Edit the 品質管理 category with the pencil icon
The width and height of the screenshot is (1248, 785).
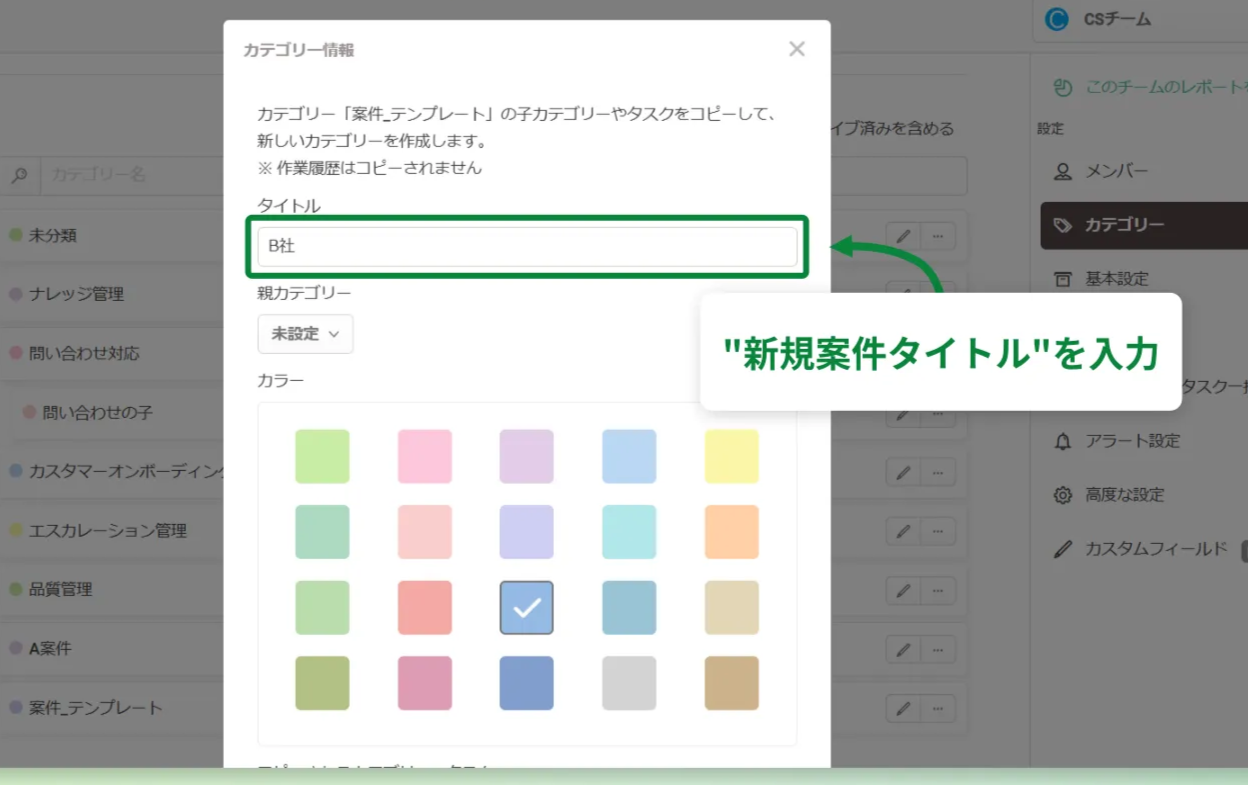(x=903, y=590)
